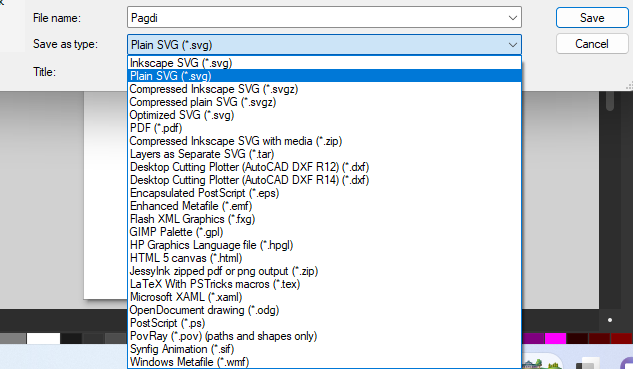Pick Compressed Inkscape SVG with media (*.zip)
This screenshot has width=633, height=369.
point(324,141)
